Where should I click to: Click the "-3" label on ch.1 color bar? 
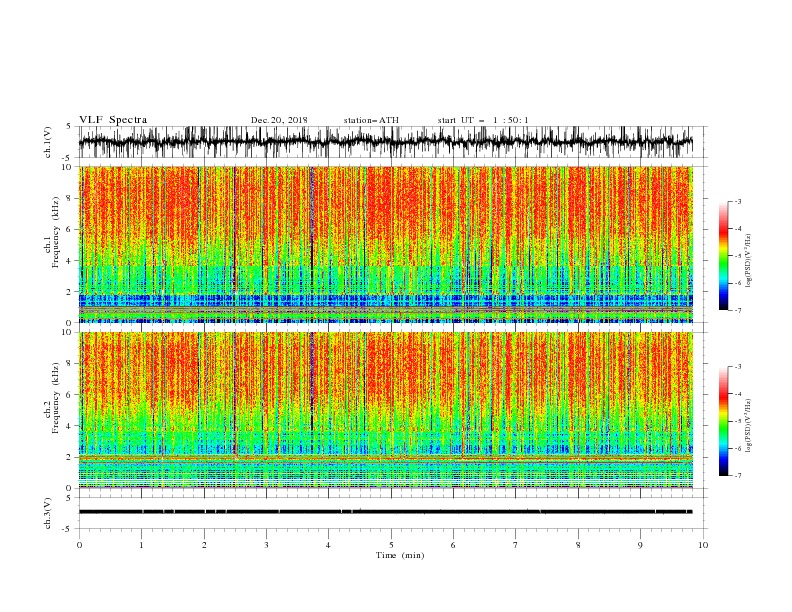pyautogui.click(x=737, y=201)
